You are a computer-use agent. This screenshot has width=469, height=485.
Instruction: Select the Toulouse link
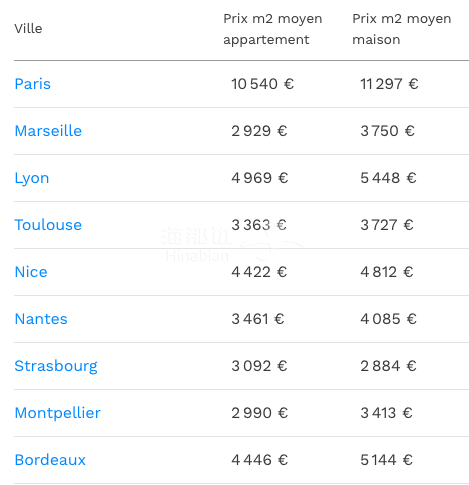(x=48, y=225)
